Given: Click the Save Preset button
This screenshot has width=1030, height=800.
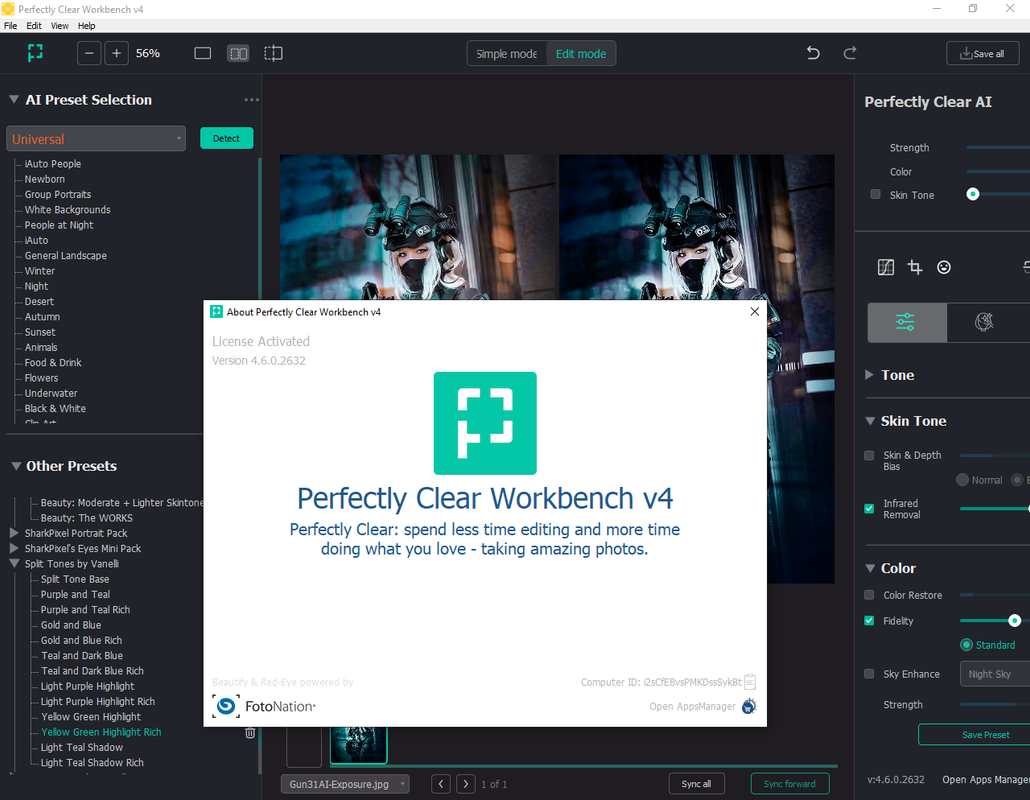Looking at the screenshot, I should tap(974, 734).
